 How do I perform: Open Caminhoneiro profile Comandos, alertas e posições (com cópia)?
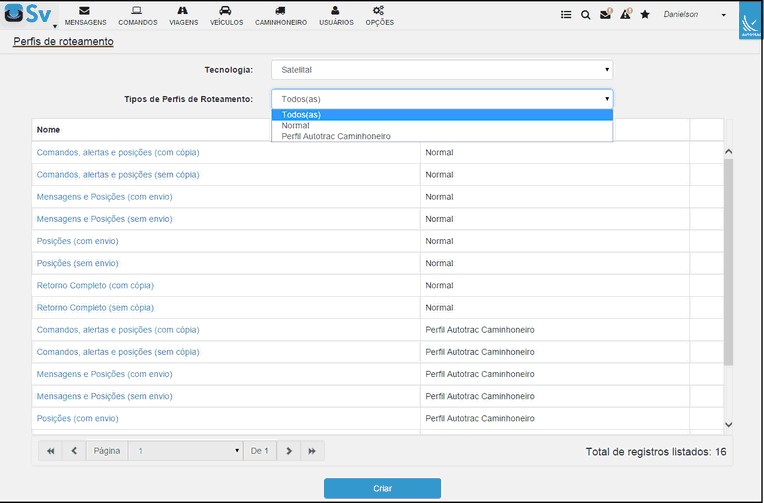click(118, 330)
